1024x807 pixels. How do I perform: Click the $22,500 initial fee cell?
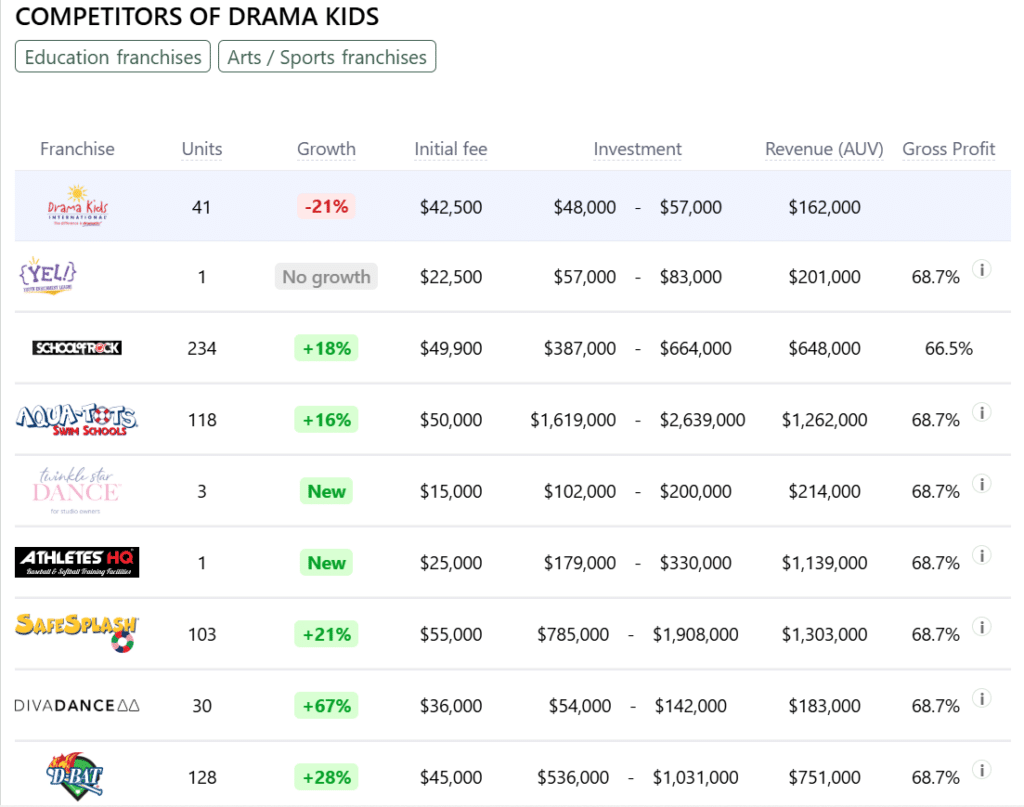point(451,277)
